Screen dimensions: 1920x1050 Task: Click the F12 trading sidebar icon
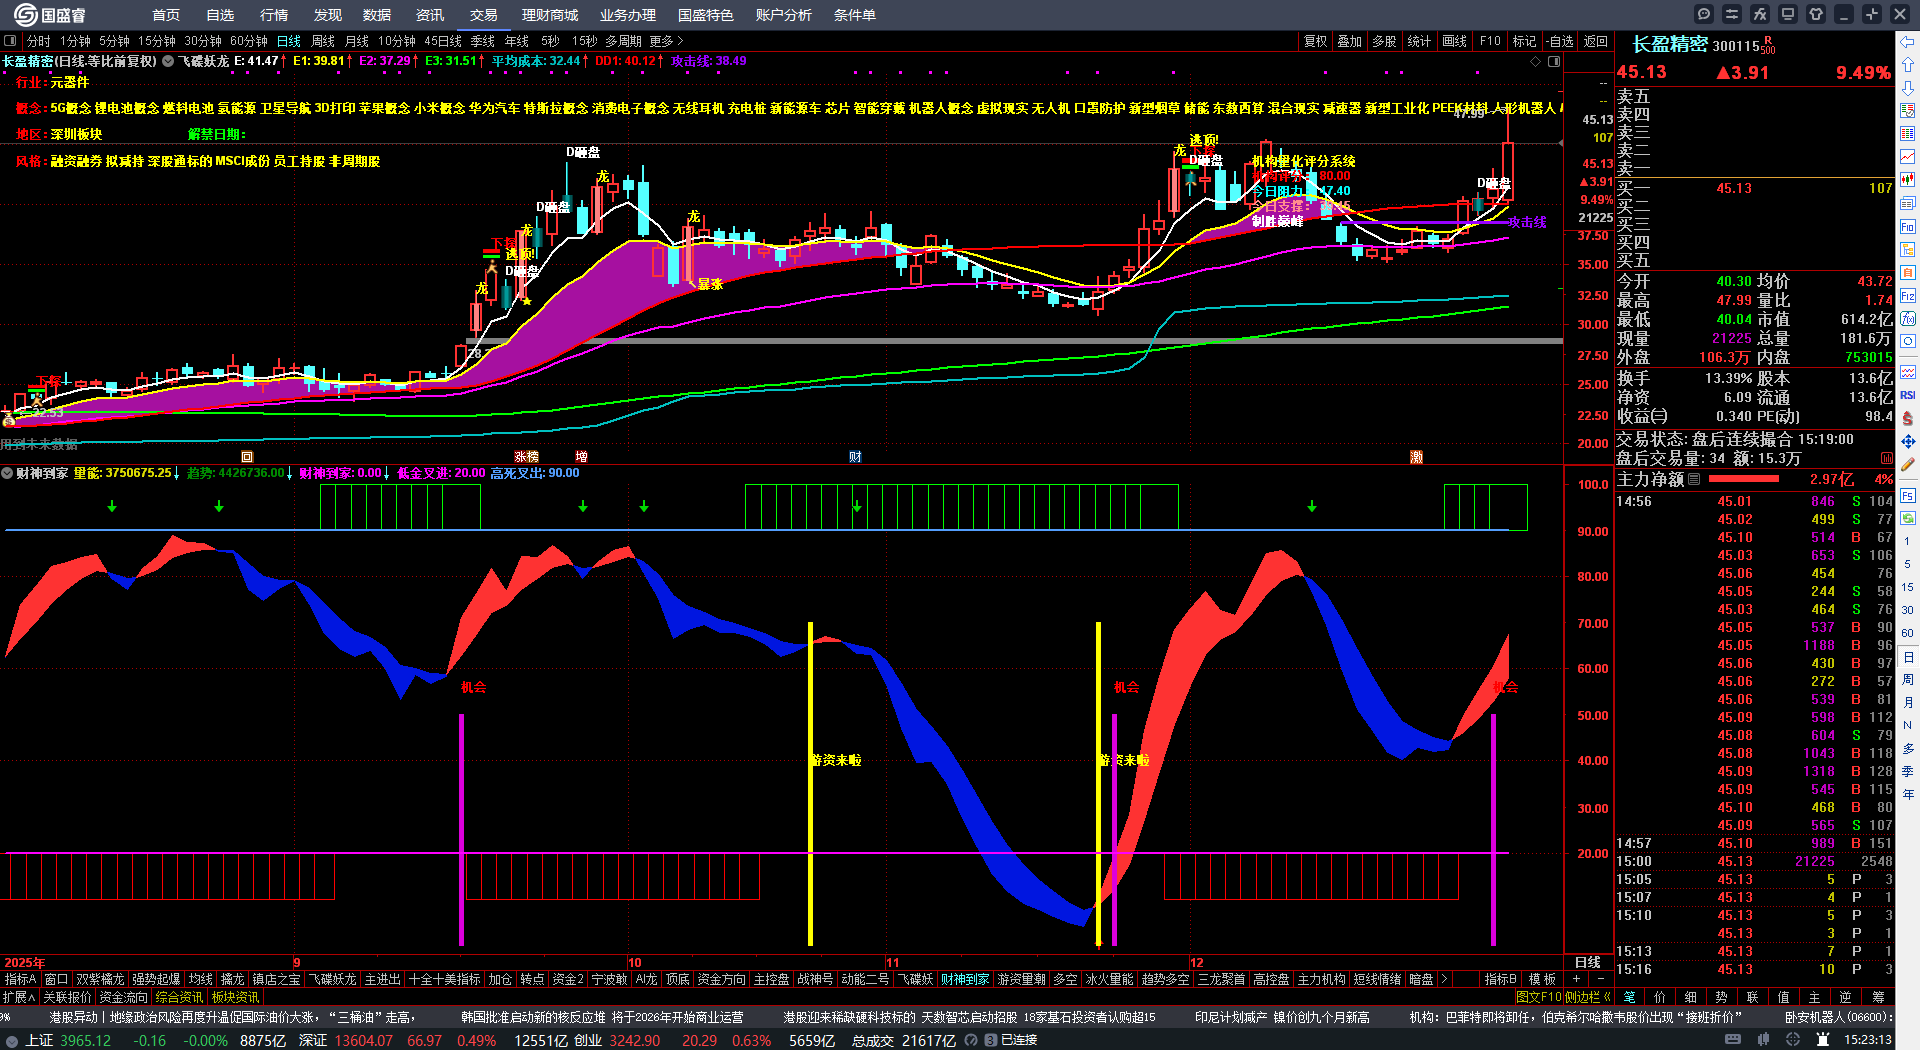coord(1908,296)
